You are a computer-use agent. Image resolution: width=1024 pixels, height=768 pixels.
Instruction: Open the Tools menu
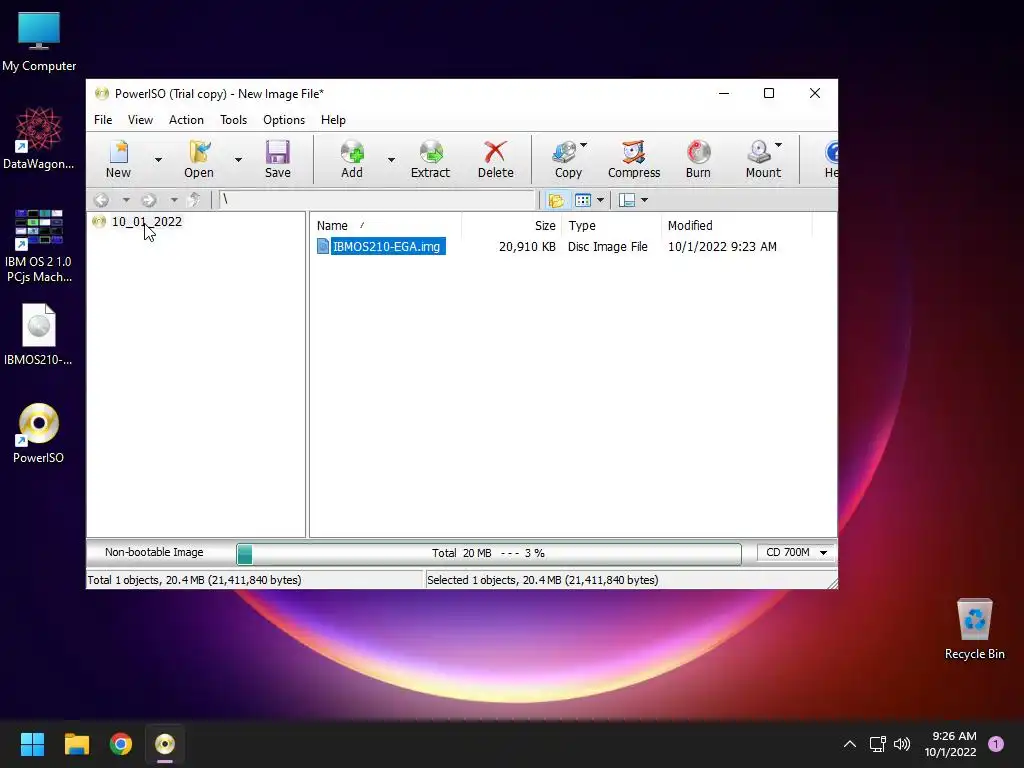233,120
